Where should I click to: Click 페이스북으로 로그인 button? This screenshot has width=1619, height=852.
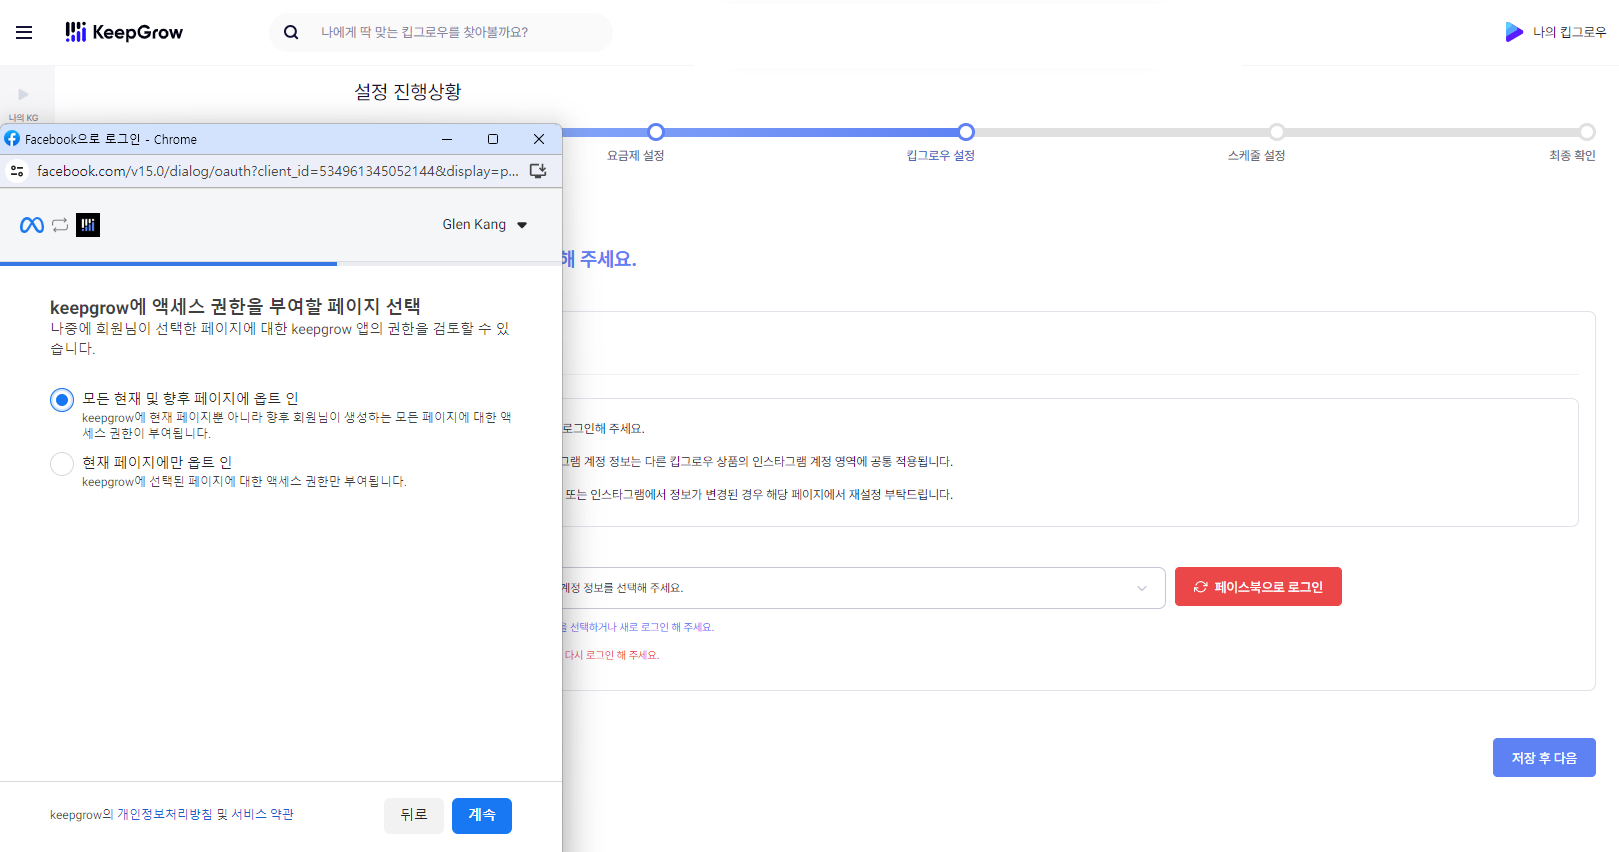tap(1257, 587)
